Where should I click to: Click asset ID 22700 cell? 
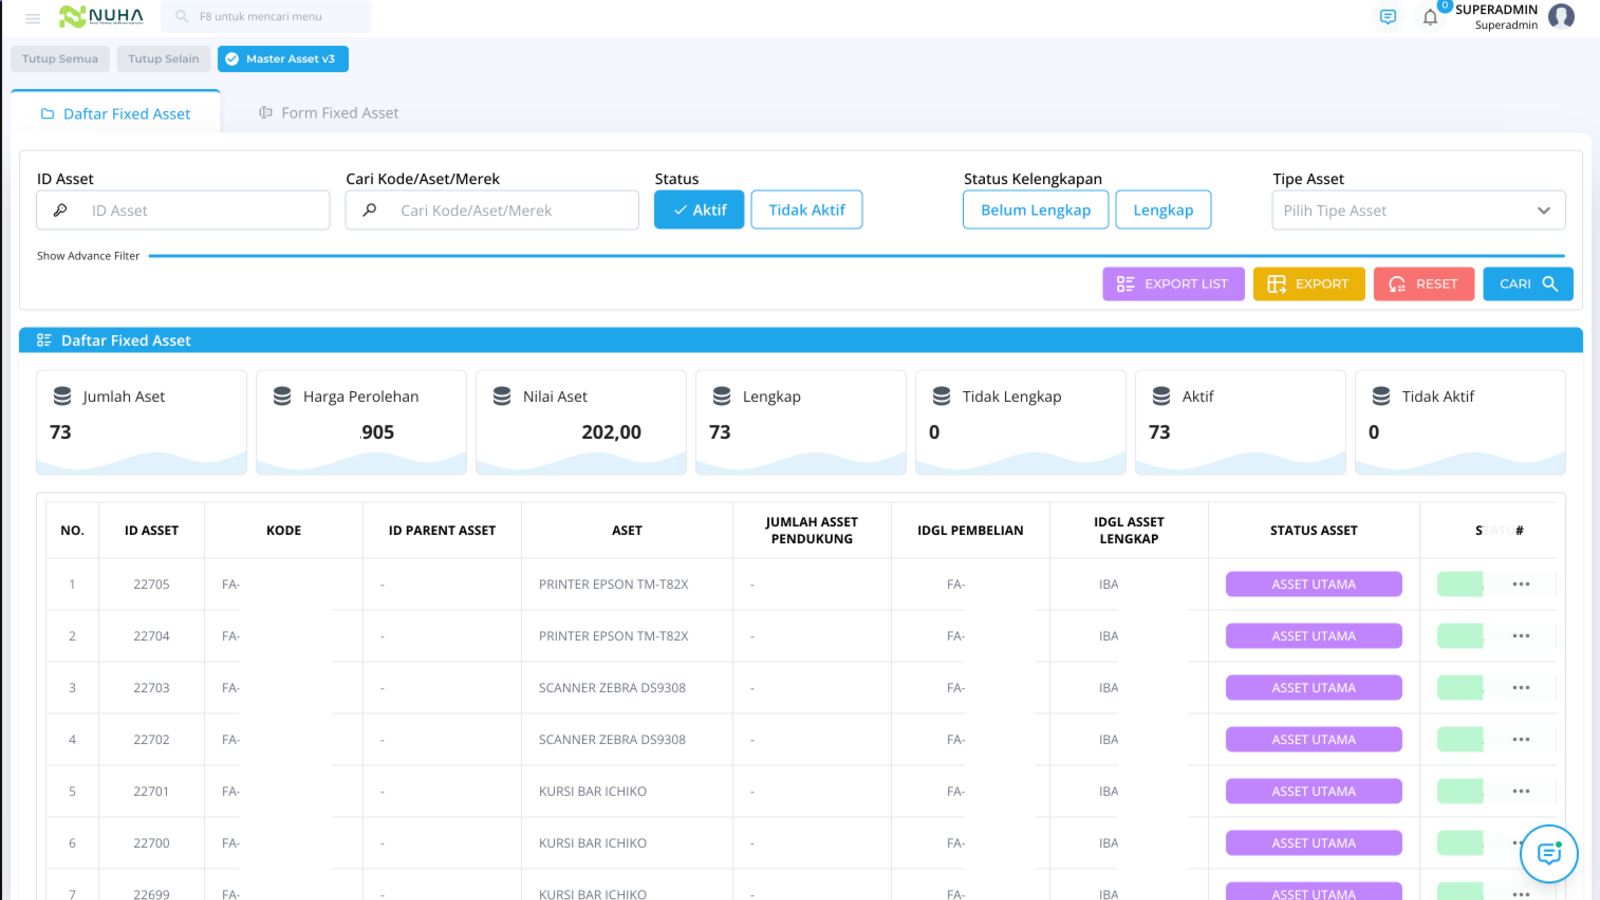click(x=151, y=843)
